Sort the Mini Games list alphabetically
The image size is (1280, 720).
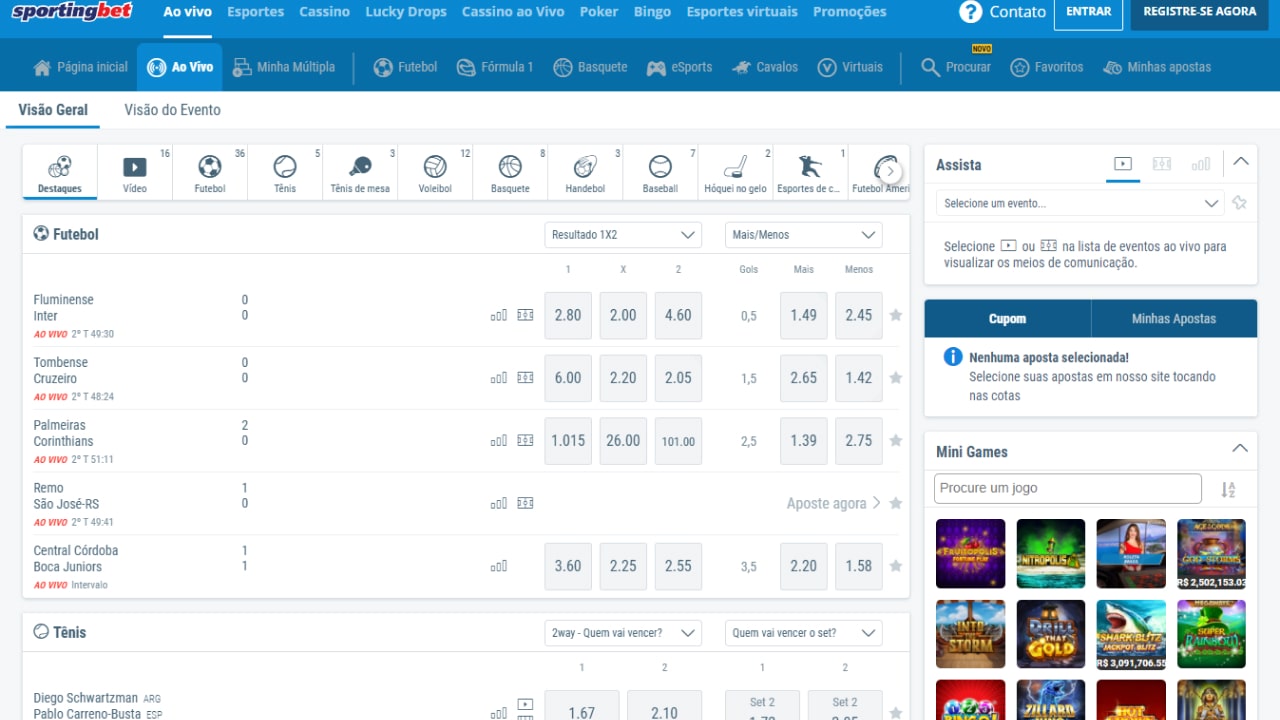coord(1228,489)
